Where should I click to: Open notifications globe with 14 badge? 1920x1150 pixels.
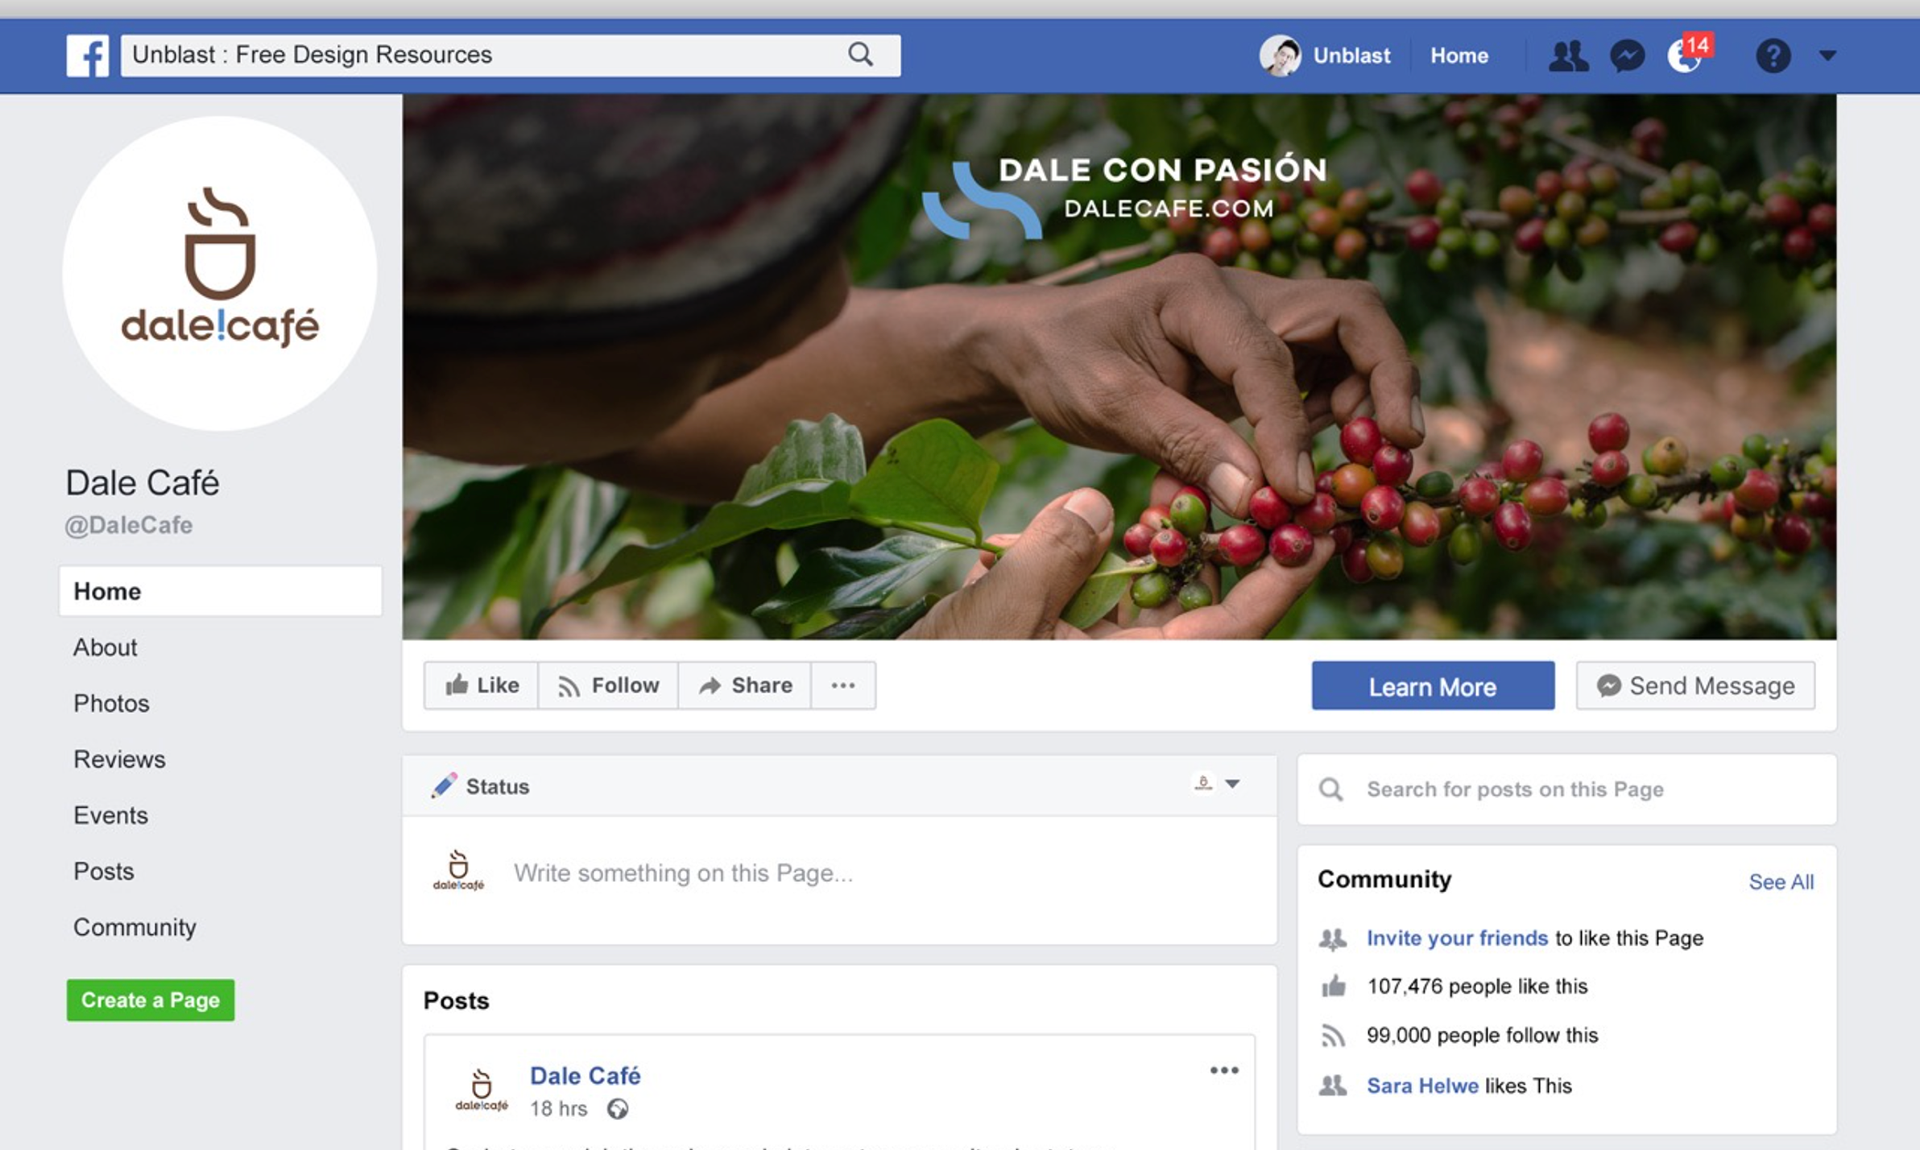[1688, 54]
